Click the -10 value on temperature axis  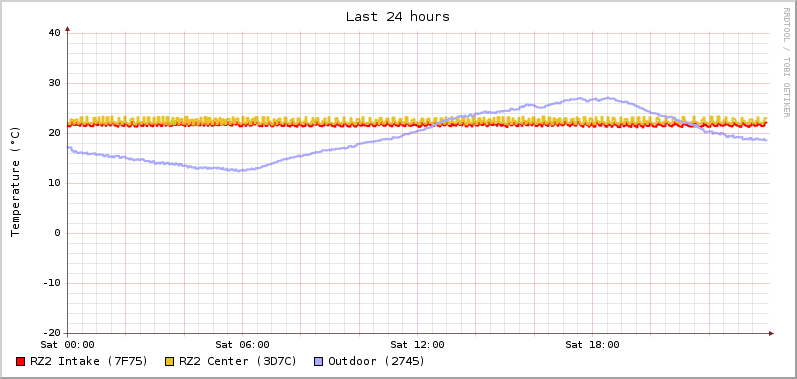tap(51, 283)
